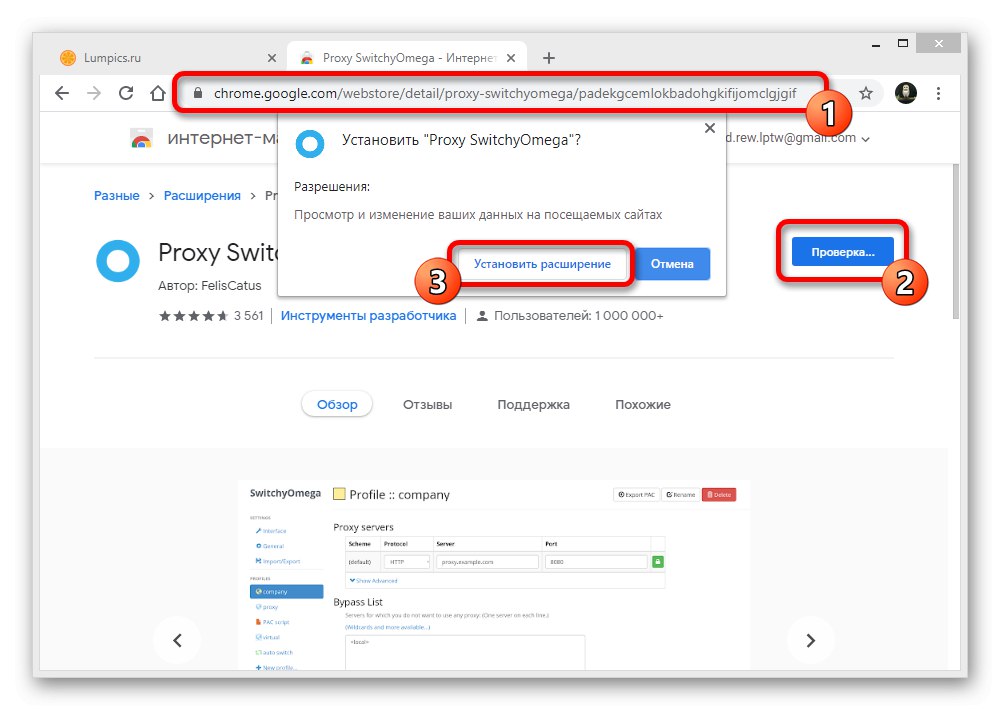Viewport: 1000px width, 710px height.
Task: Switch to the Lumpics.ru tab
Action: click(x=166, y=58)
